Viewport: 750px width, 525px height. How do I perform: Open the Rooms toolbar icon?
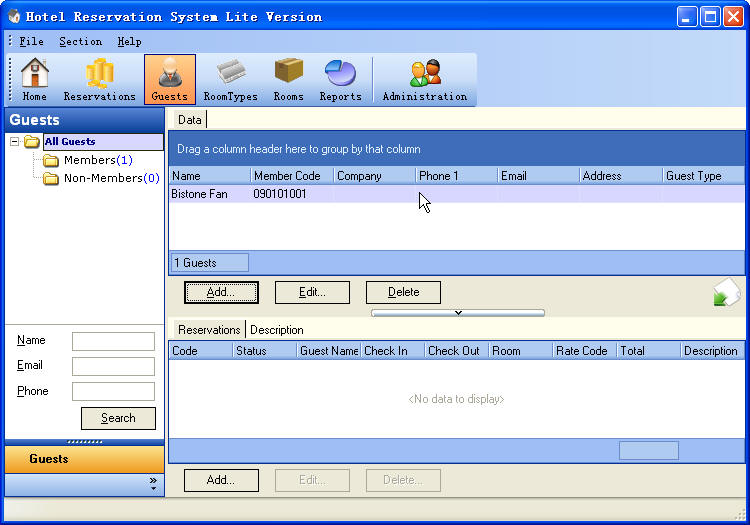288,79
